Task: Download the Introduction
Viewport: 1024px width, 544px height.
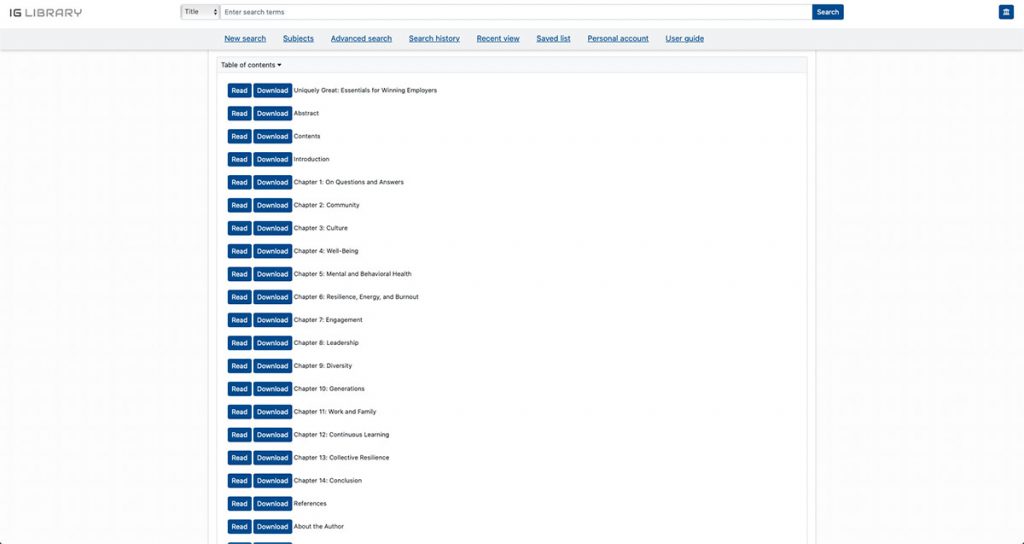Action: tap(272, 159)
